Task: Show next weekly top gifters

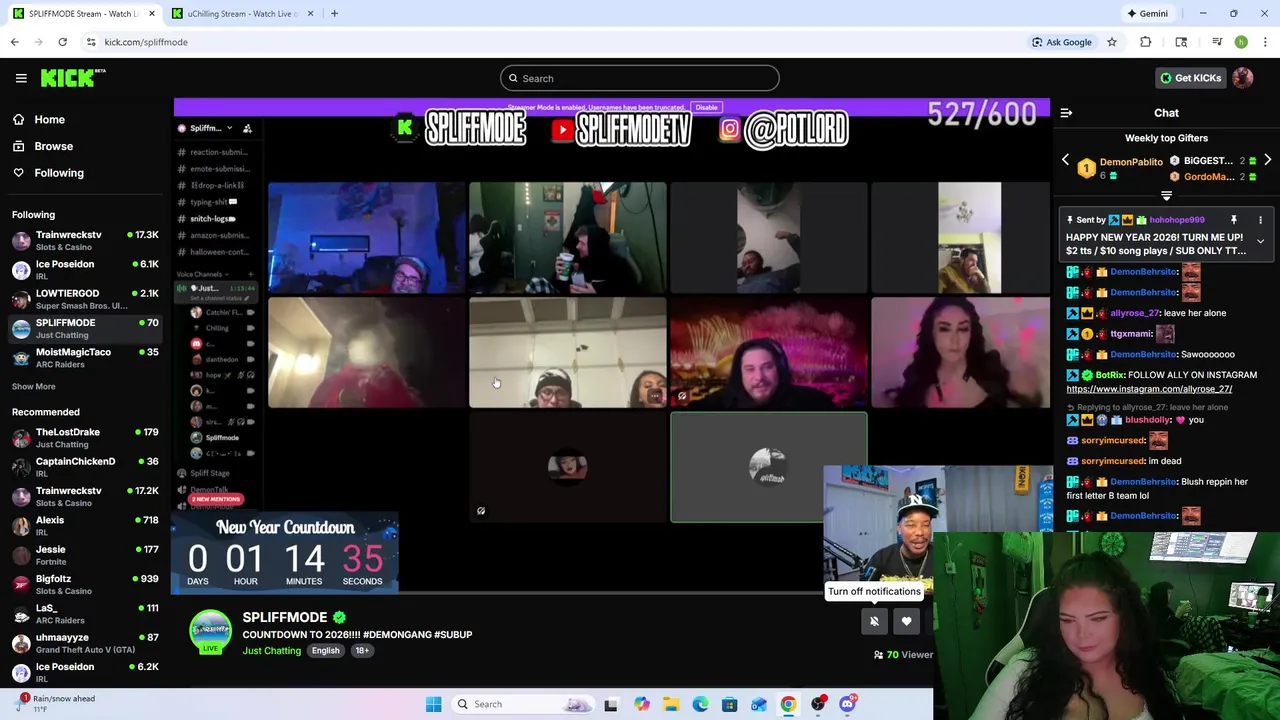Action: coord(1267,160)
